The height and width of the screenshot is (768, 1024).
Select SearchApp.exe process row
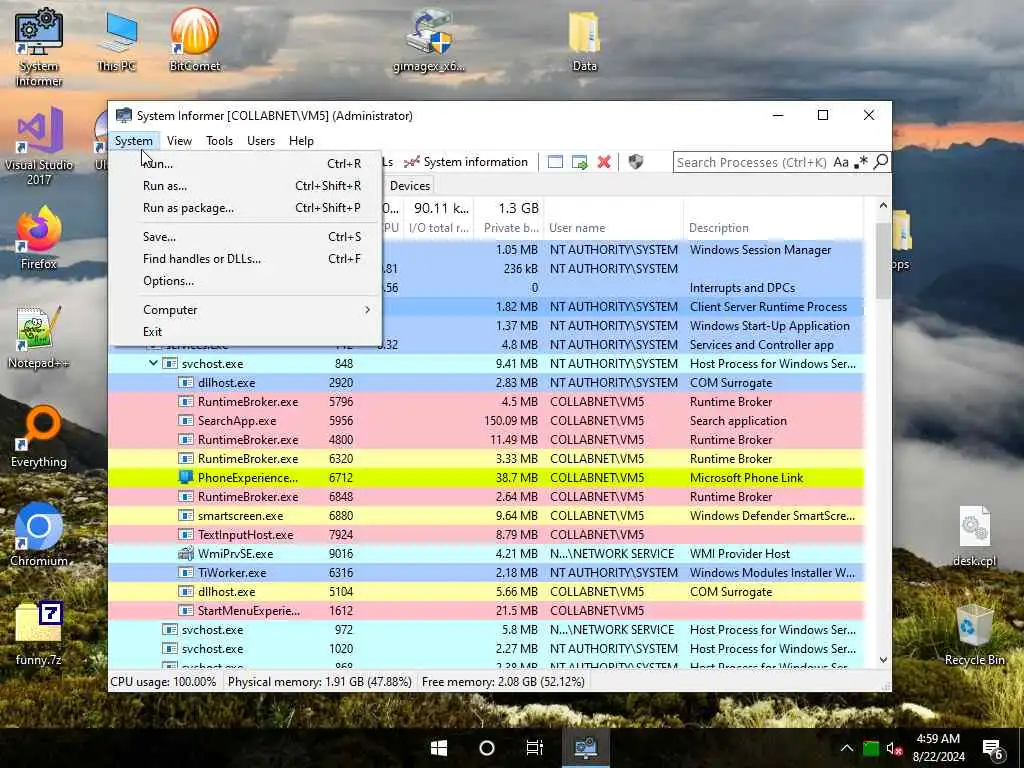486,421
